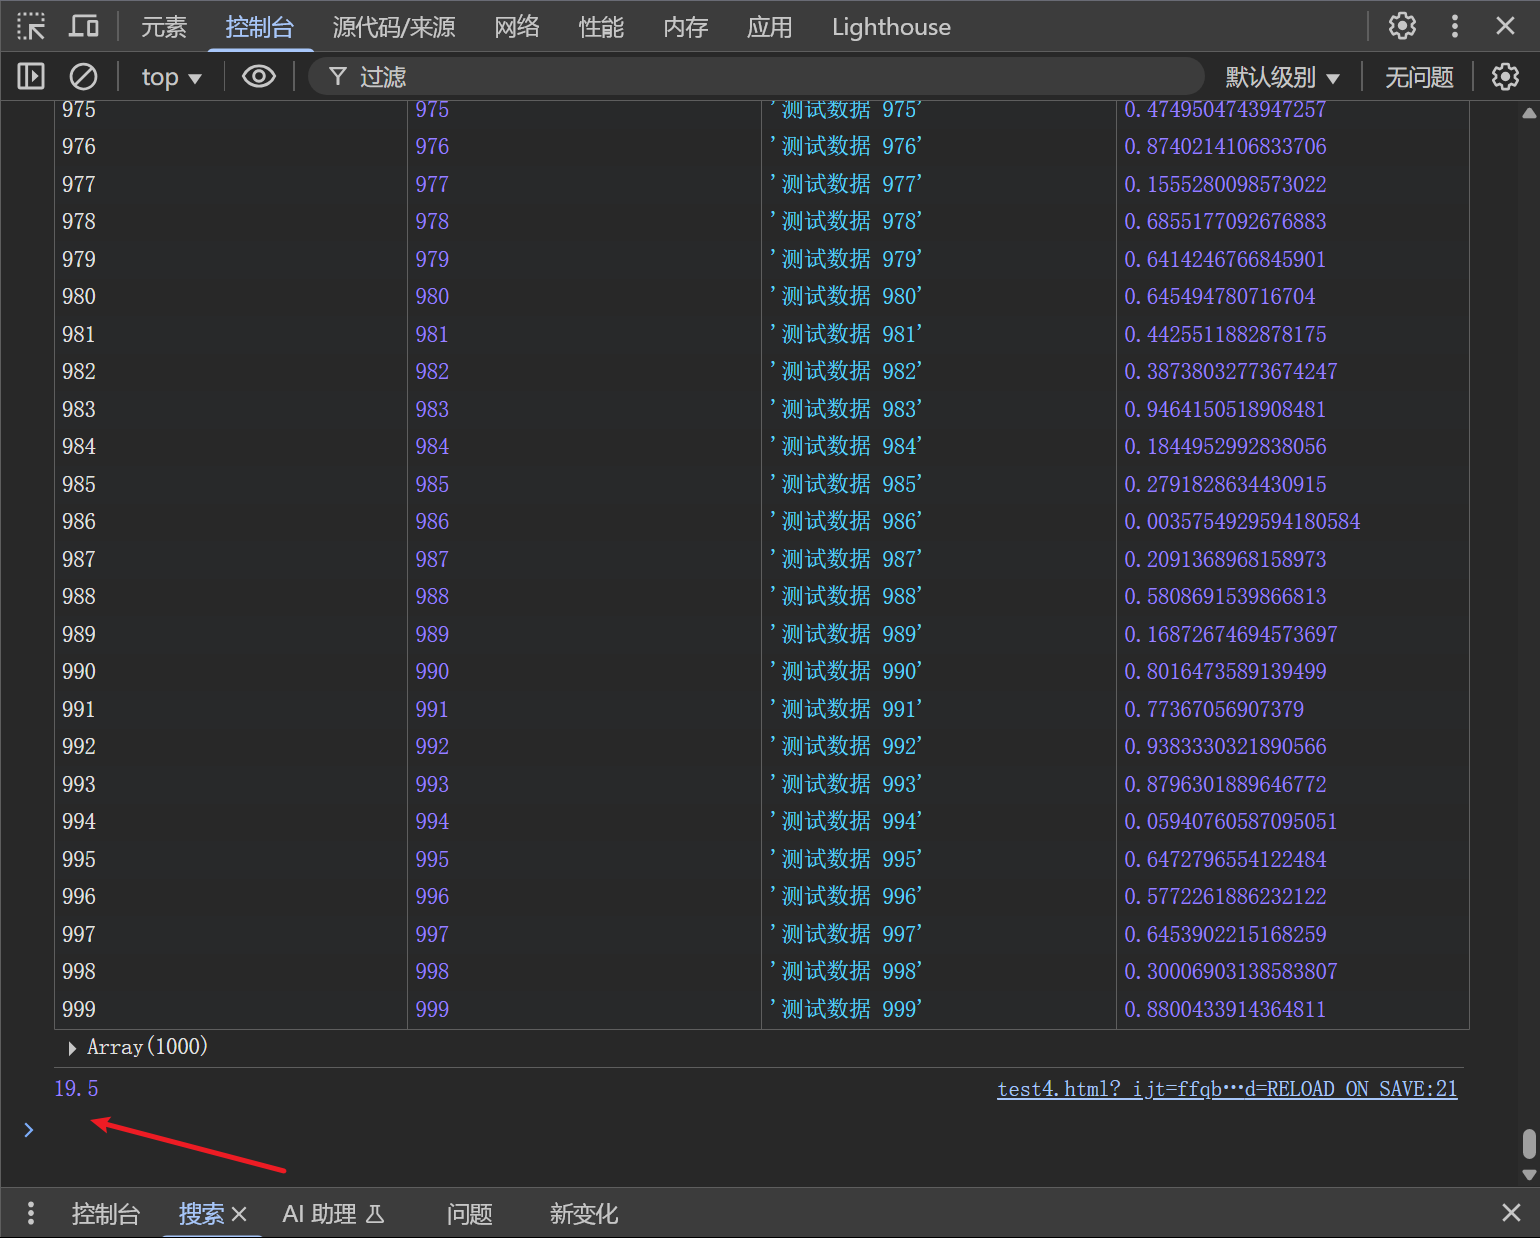1540x1238 pixels.
Task: Create a live expression with the eye icon
Action: [x=259, y=77]
